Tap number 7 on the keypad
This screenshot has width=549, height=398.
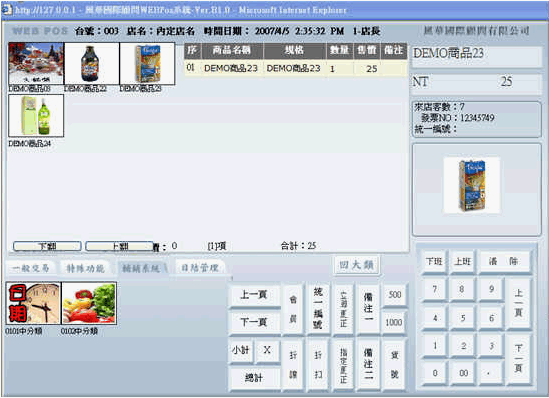(435, 289)
